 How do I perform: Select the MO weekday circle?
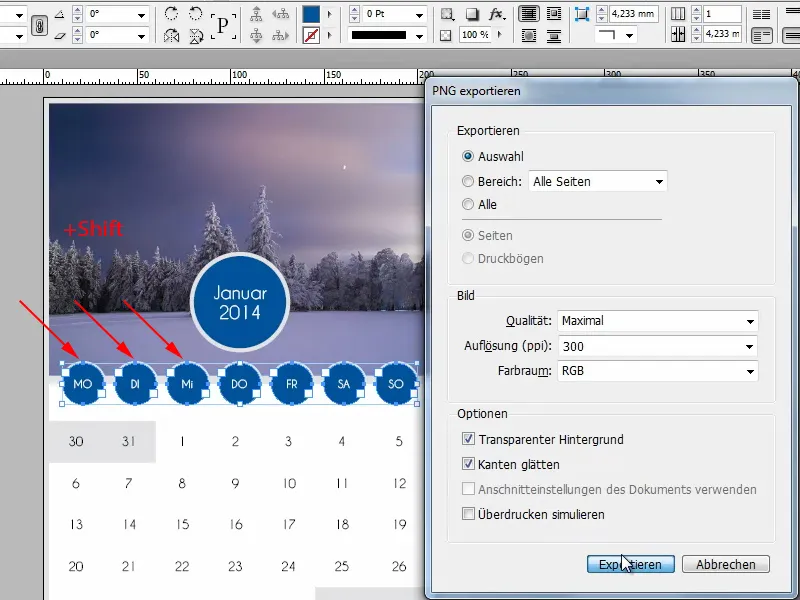click(83, 384)
